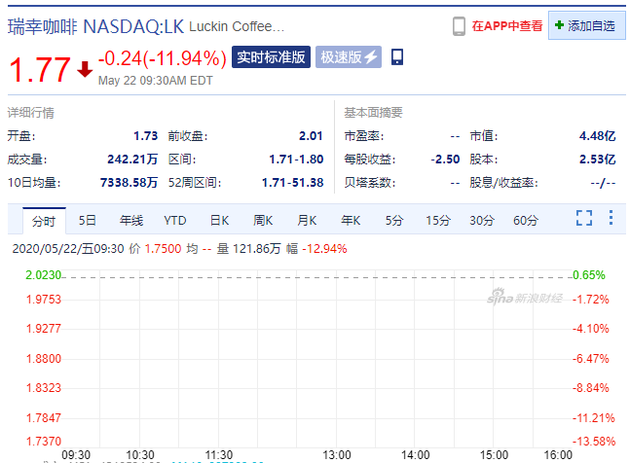Screen dimensions: 630x463
Task: Click the 股本 value 2.53亿
Action: pyautogui.click(x=597, y=159)
